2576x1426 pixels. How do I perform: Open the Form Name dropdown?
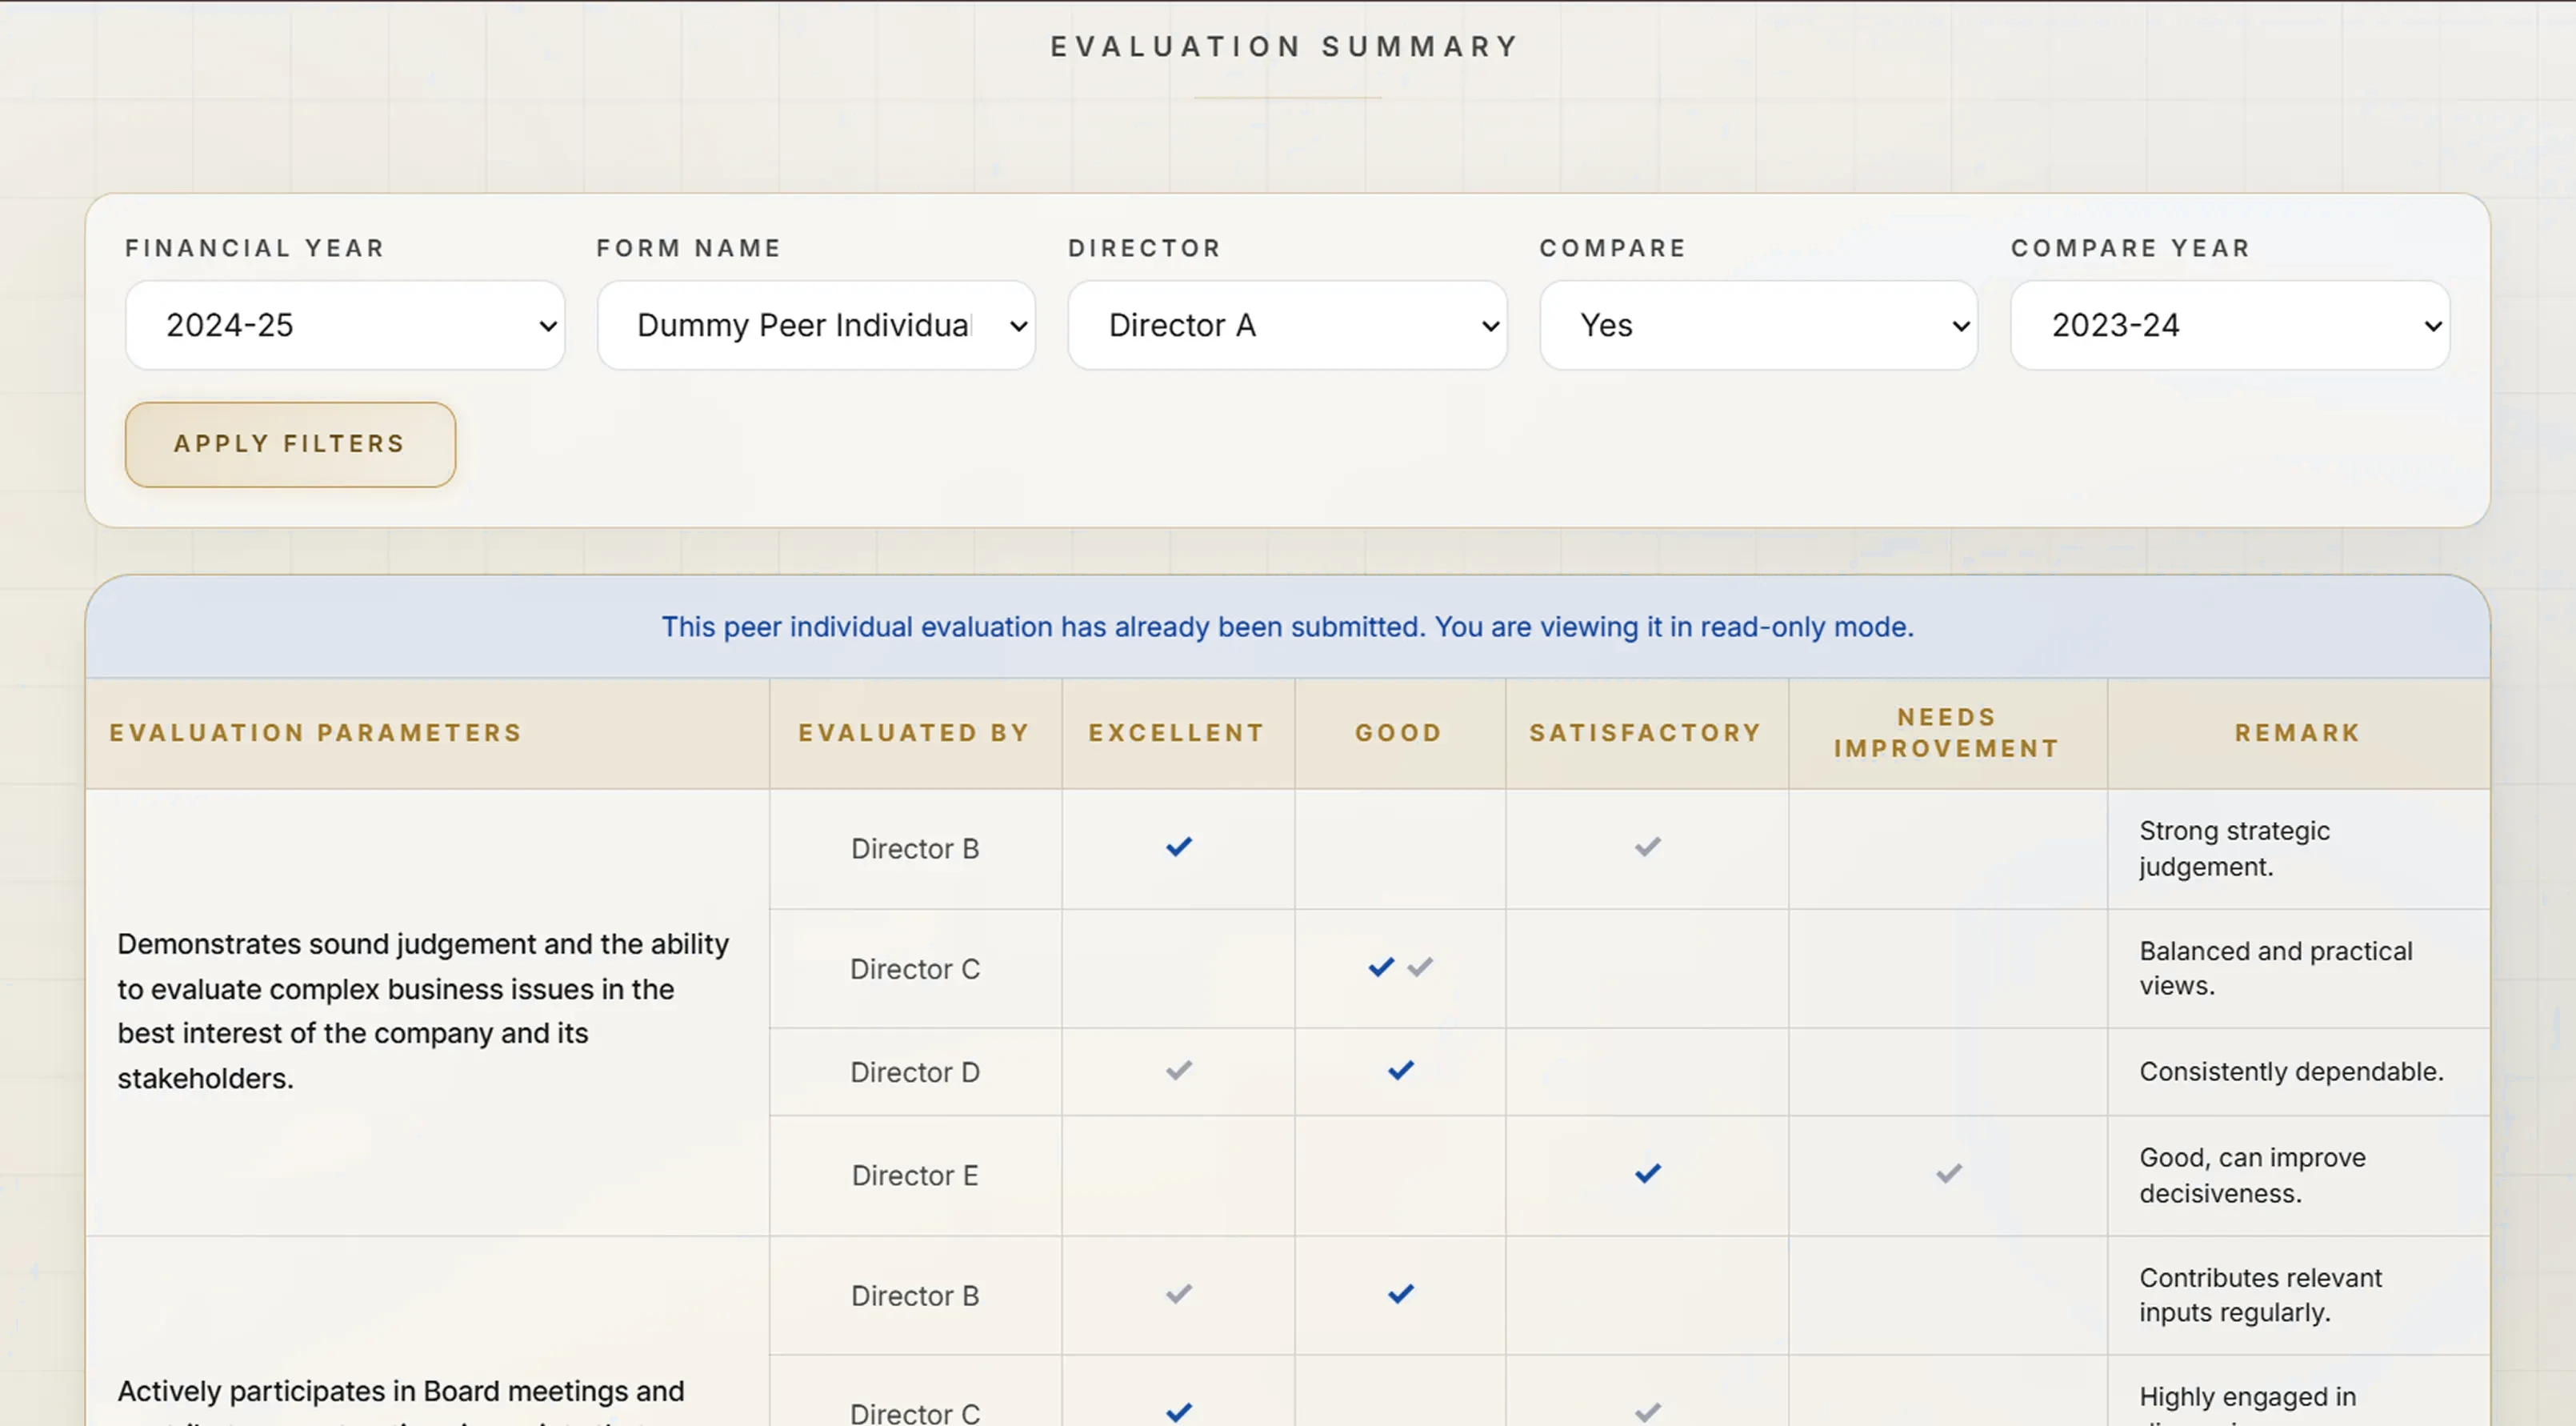pyautogui.click(x=816, y=325)
